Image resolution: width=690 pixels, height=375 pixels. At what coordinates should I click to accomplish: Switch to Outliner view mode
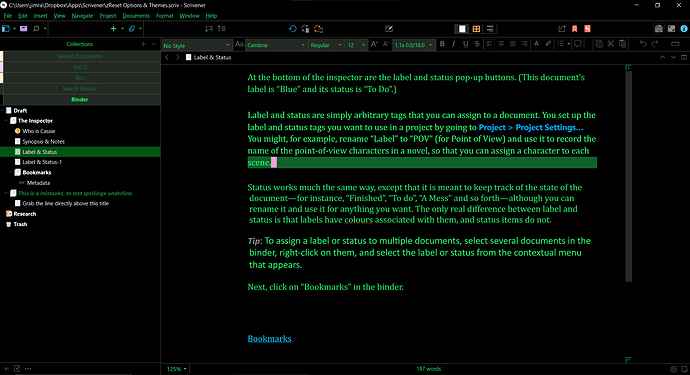[490, 29]
